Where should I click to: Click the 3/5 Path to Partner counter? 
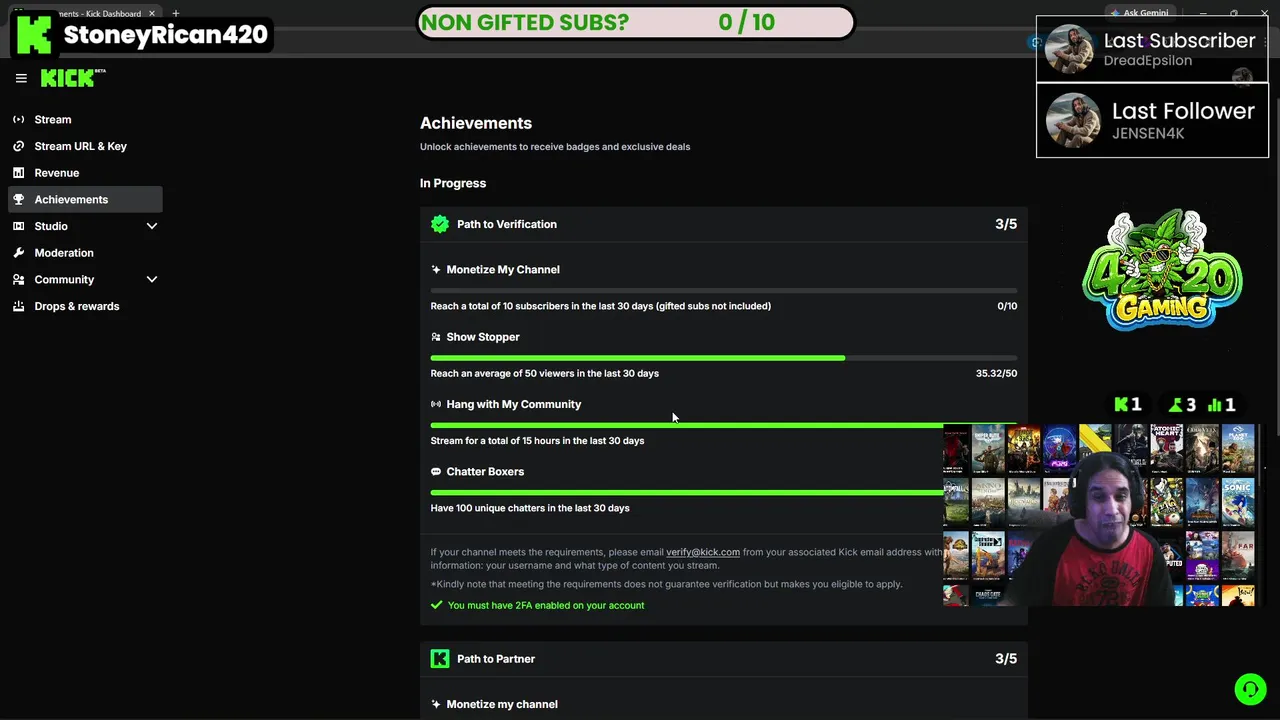(x=1006, y=658)
